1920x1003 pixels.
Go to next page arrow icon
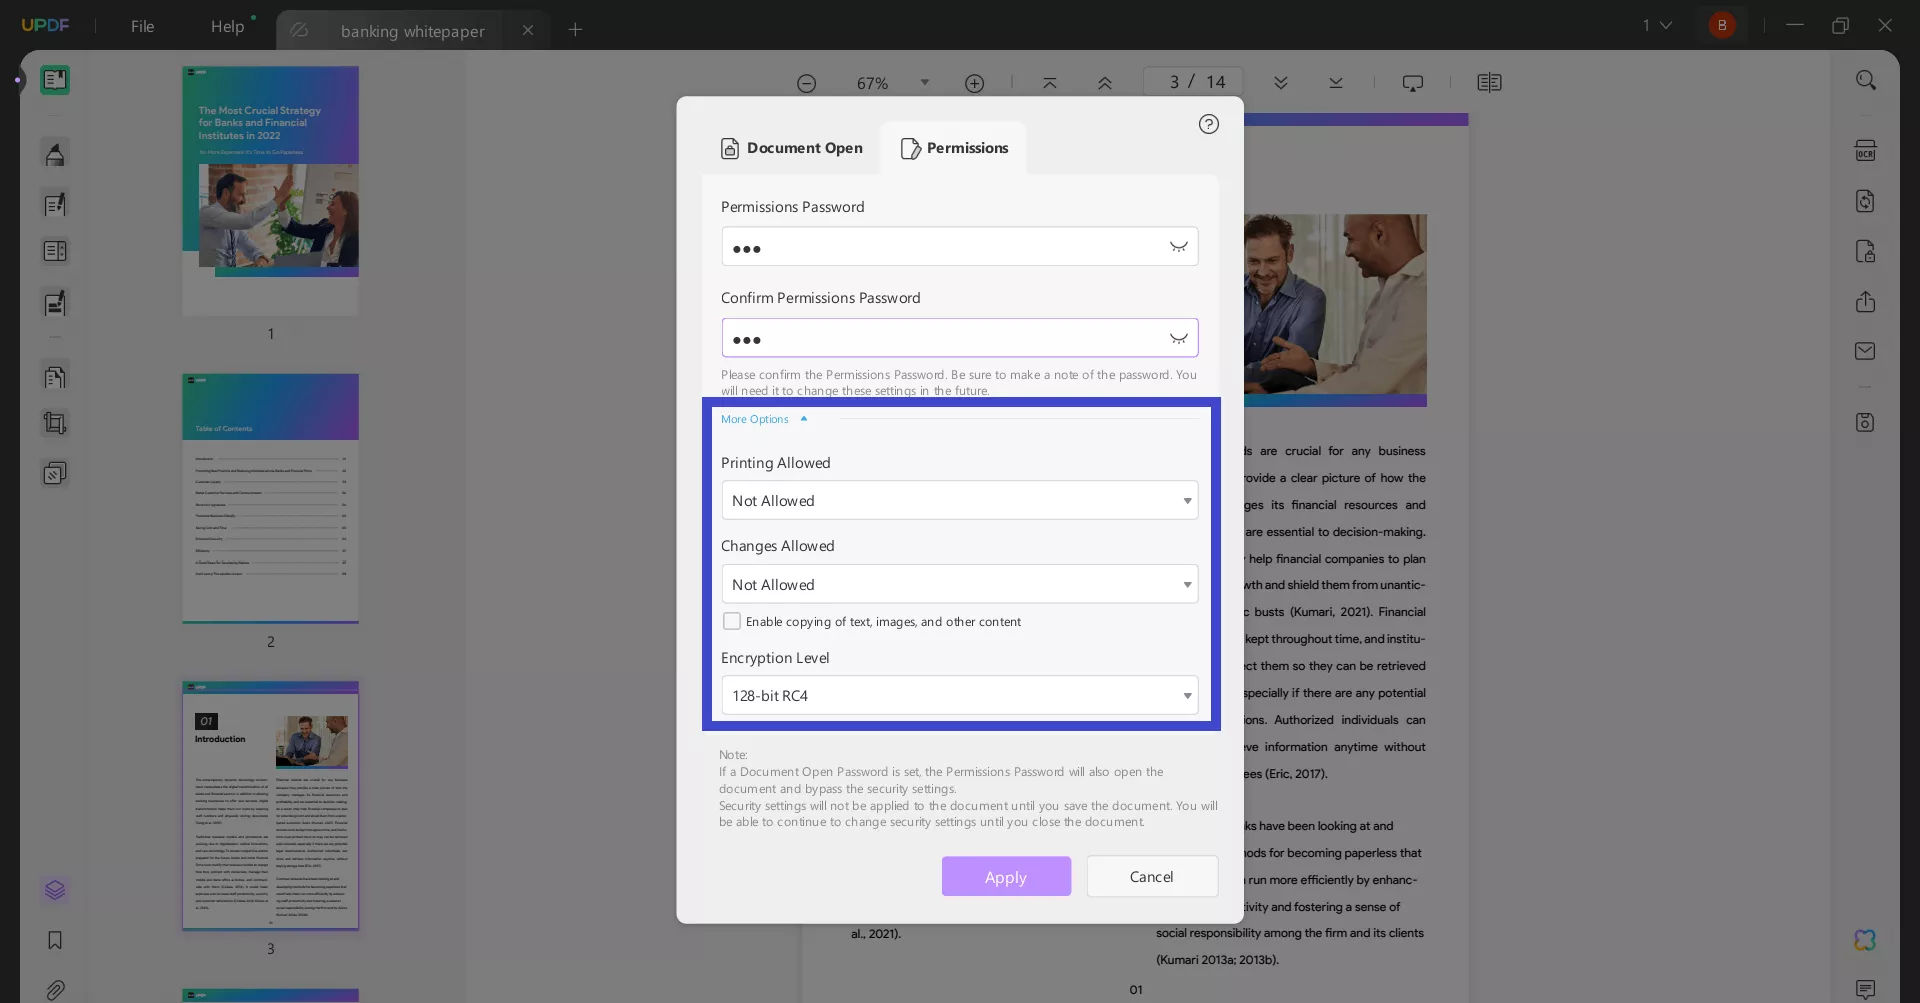(x=1280, y=83)
